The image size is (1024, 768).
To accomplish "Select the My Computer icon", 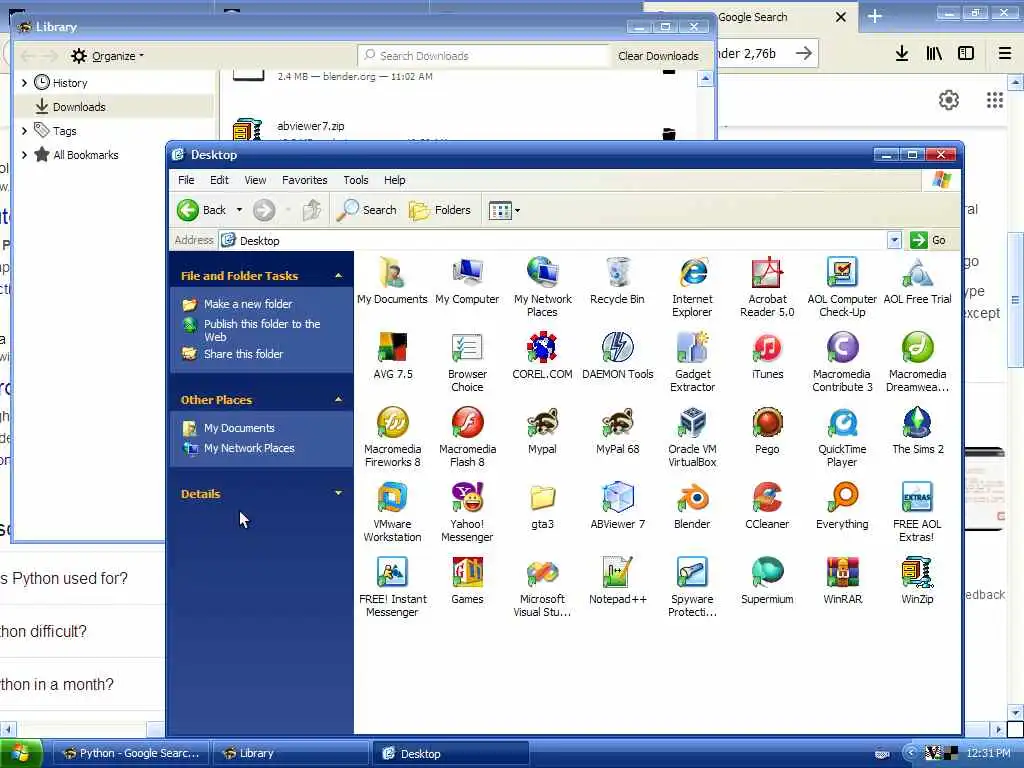I will point(467,281).
